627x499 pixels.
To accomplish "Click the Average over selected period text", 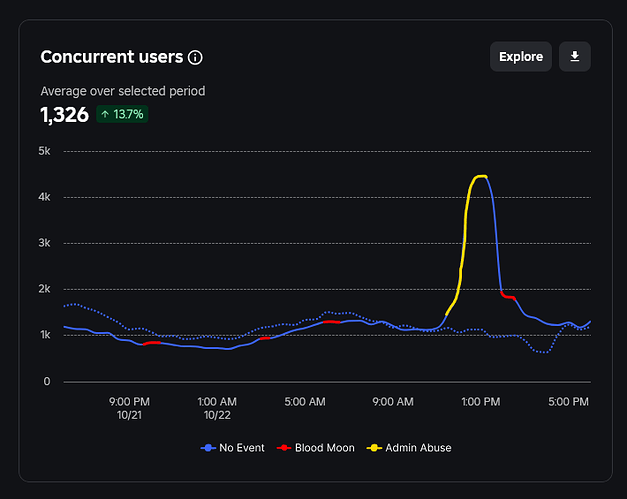I will coord(123,91).
